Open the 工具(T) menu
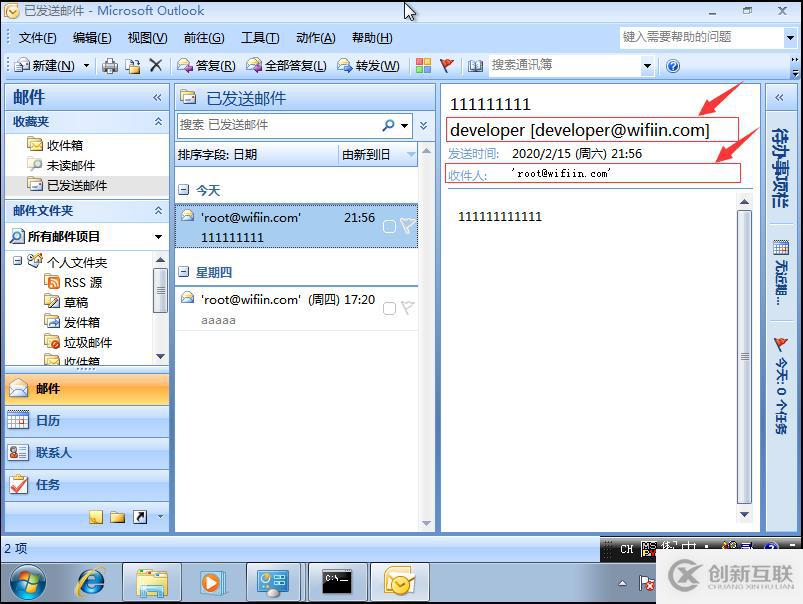 [260, 38]
